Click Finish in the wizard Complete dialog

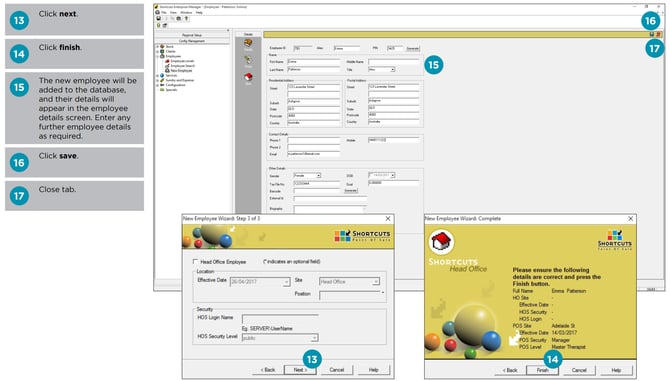pyautogui.click(x=542, y=370)
